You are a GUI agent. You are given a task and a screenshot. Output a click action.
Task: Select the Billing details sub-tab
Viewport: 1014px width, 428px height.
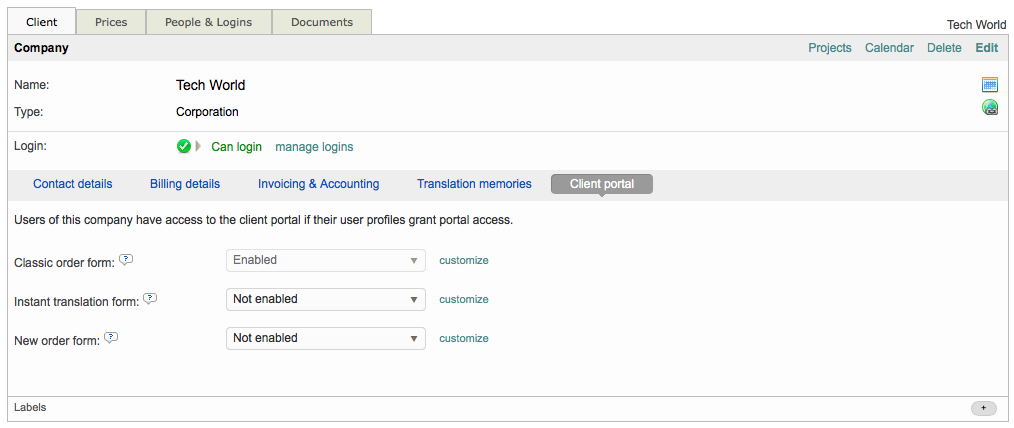[185, 184]
